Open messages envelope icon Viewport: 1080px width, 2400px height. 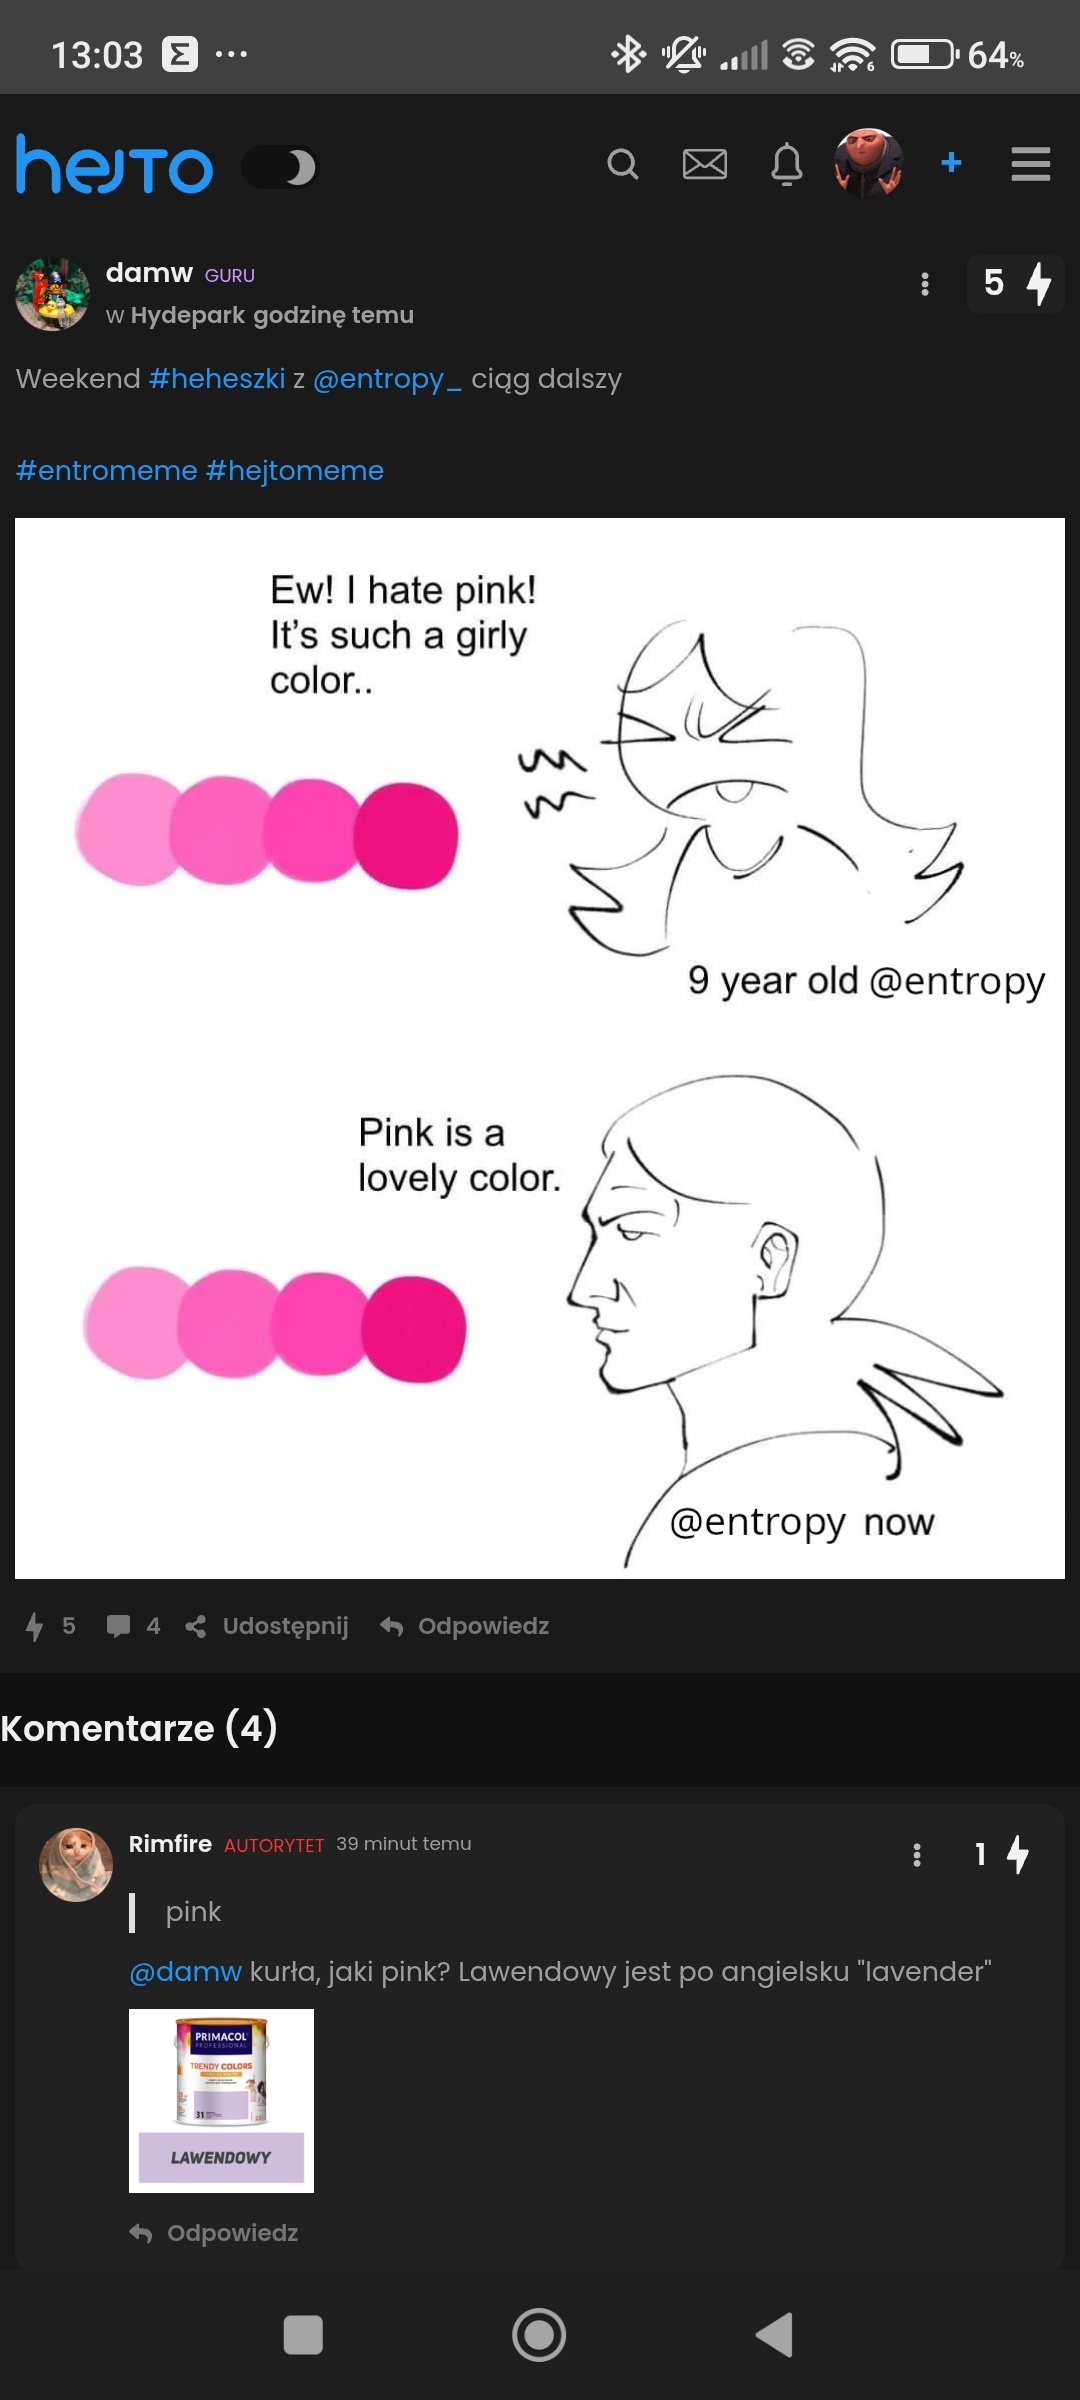point(705,164)
